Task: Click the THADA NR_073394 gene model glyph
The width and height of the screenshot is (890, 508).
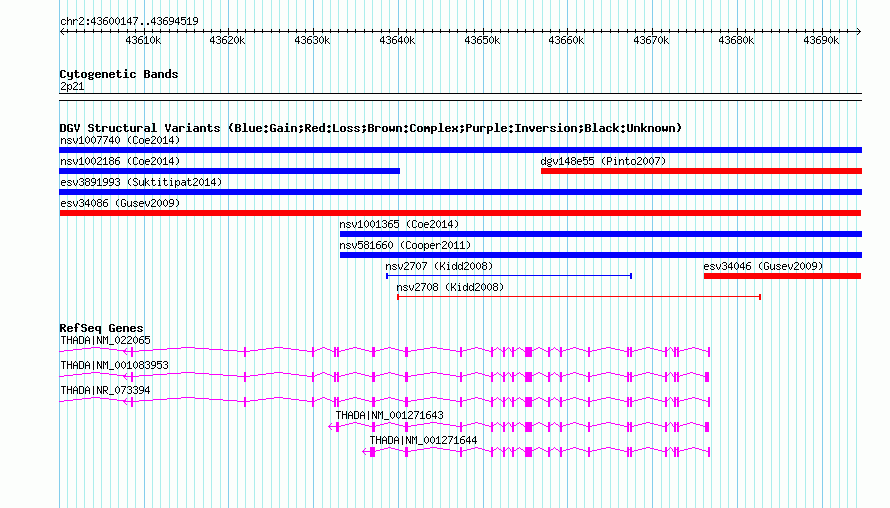Action: tap(385, 402)
